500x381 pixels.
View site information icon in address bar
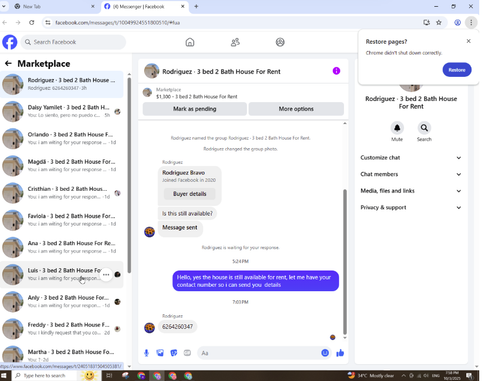48,22
